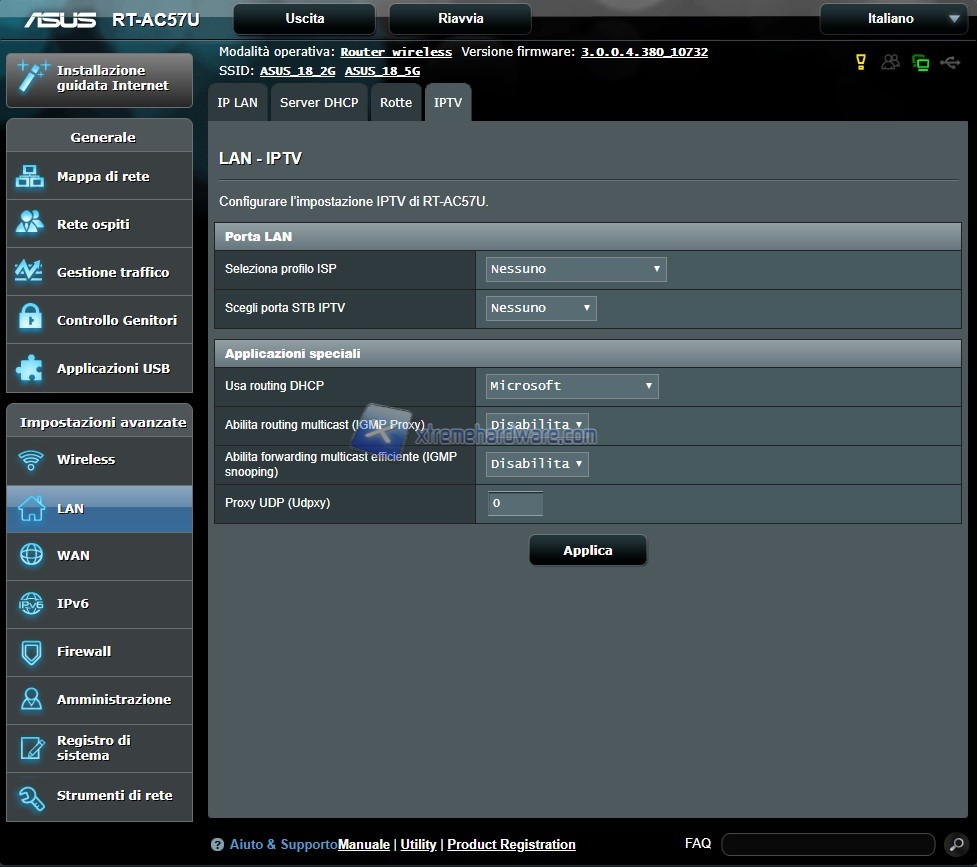This screenshot has height=867, width=977.
Task: Select the Controllo Genitori padlock icon
Action: pyautogui.click(x=30, y=320)
